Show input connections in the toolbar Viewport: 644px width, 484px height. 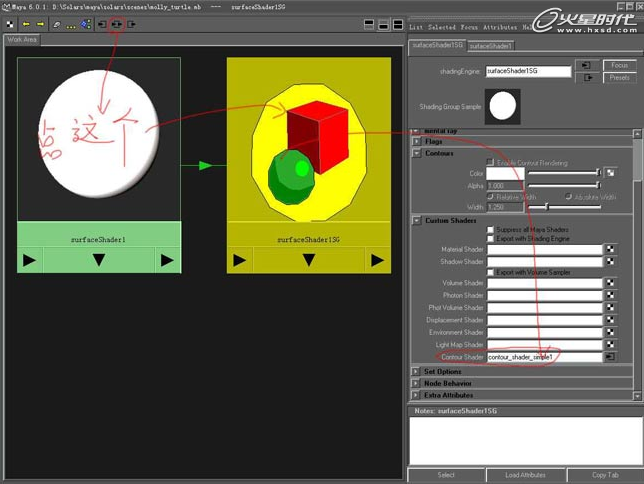coord(102,25)
